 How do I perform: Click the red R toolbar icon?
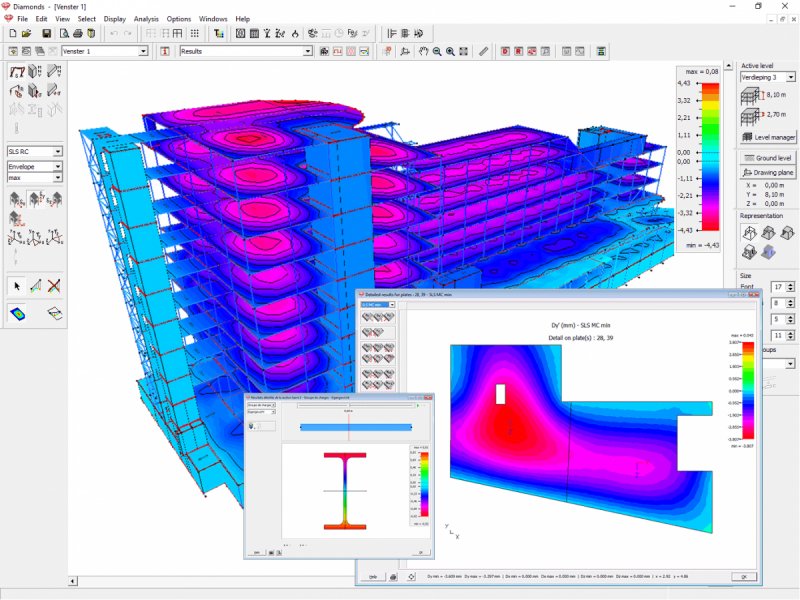[518, 52]
